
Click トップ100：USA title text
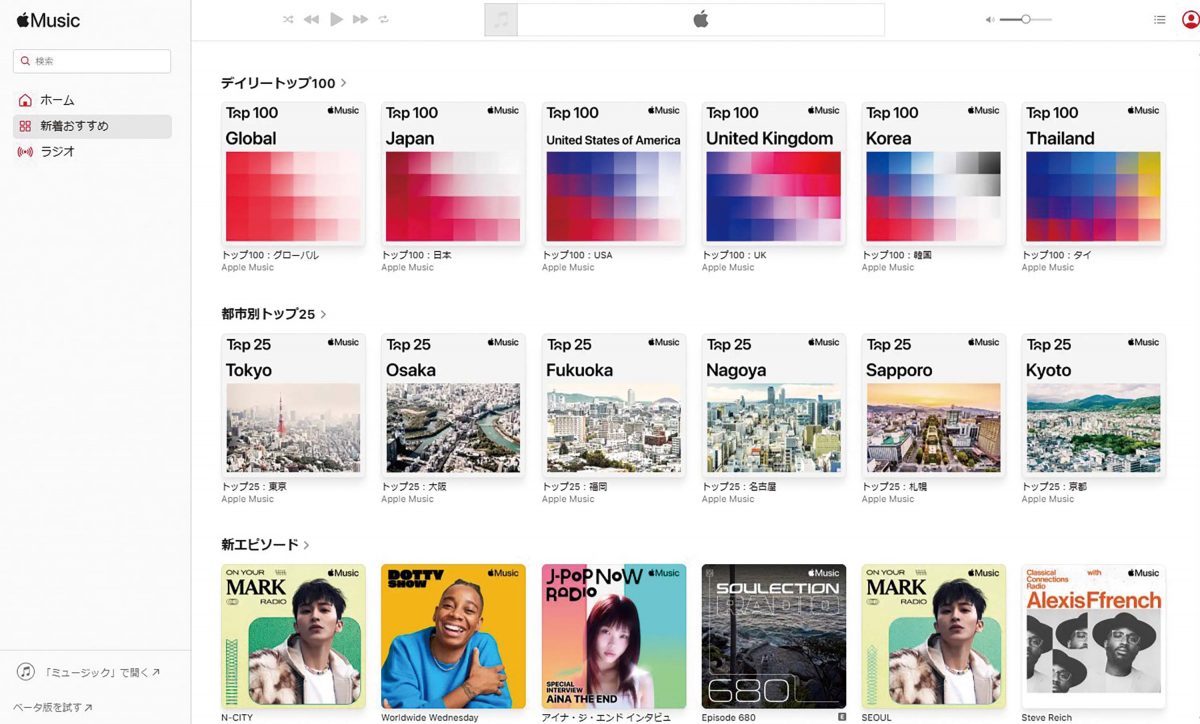point(577,255)
